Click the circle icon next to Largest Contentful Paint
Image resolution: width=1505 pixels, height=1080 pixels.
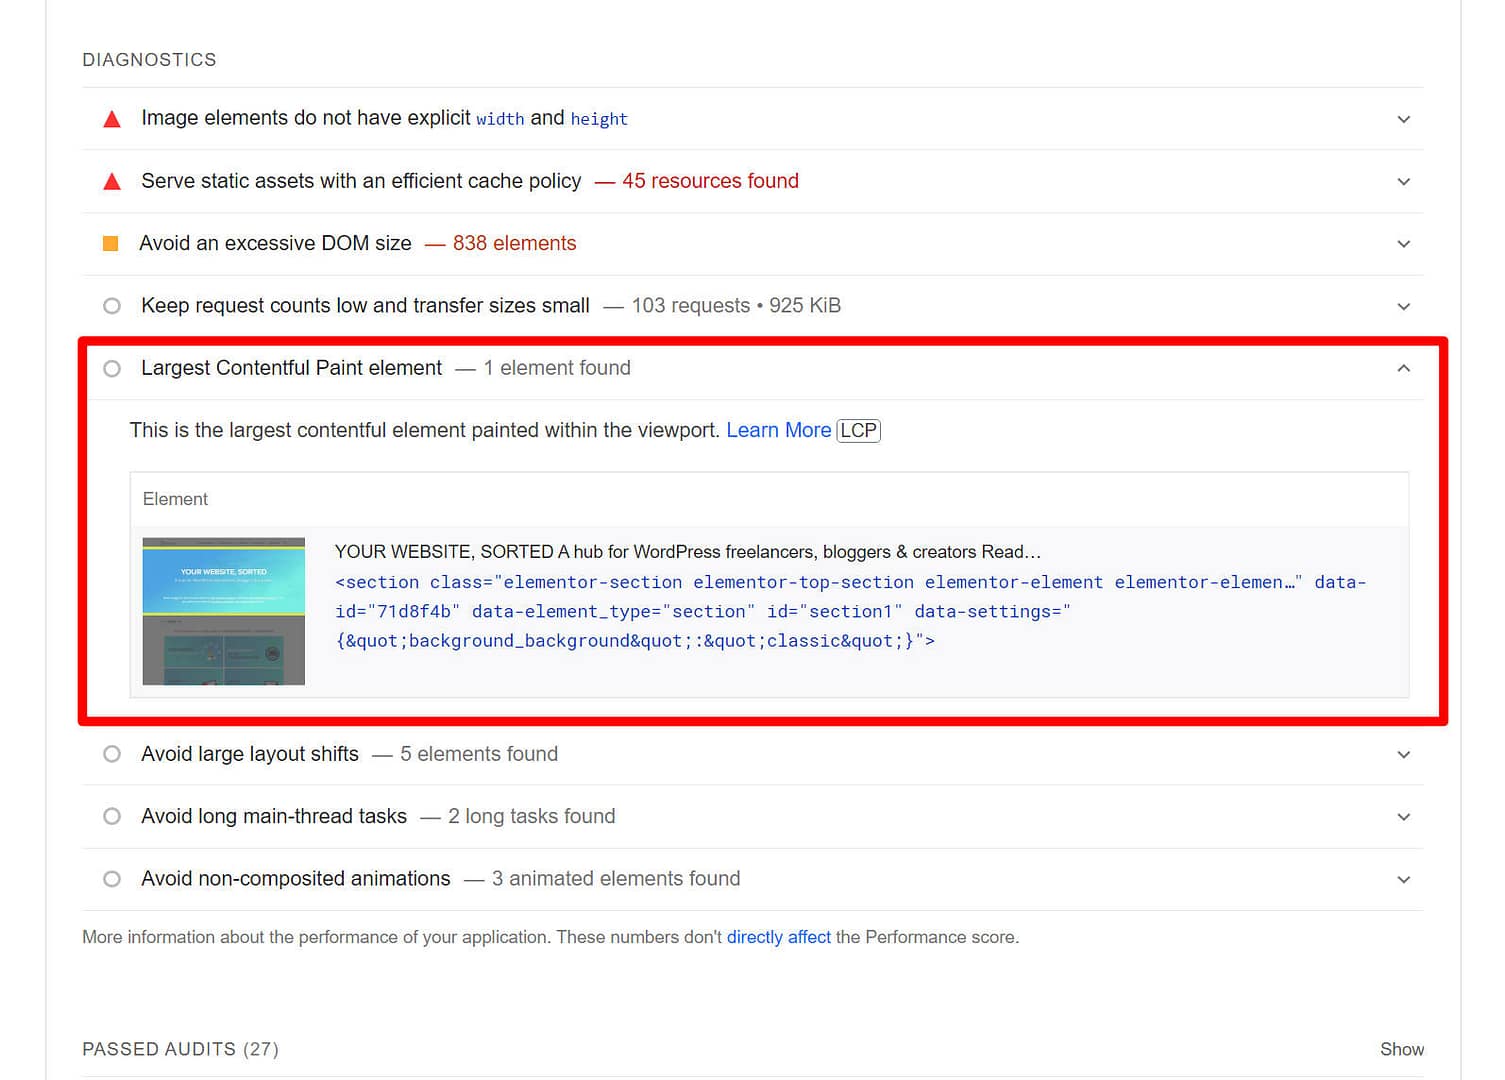point(111,368)
